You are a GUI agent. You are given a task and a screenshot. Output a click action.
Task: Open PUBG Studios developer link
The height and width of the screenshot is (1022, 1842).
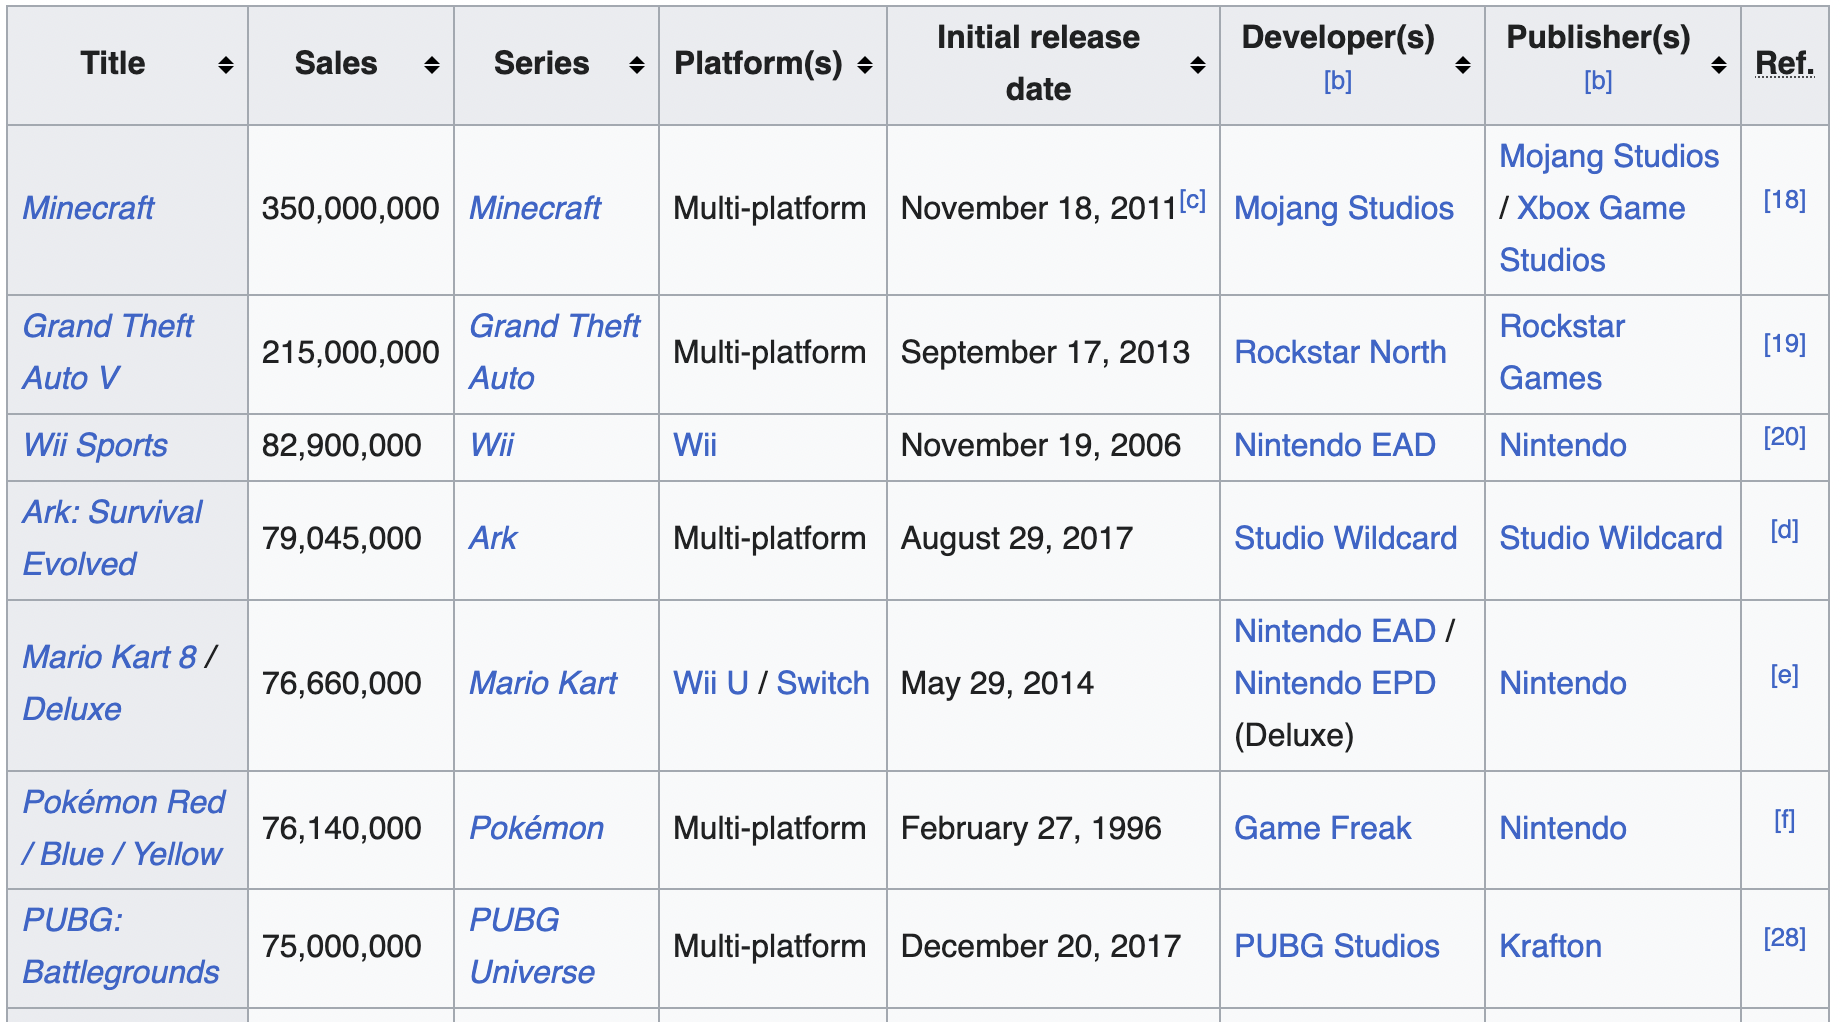click(1337, 946)
